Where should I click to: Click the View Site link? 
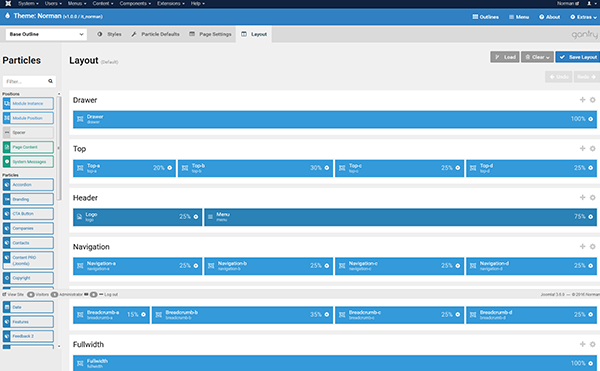tap(13, 295)
